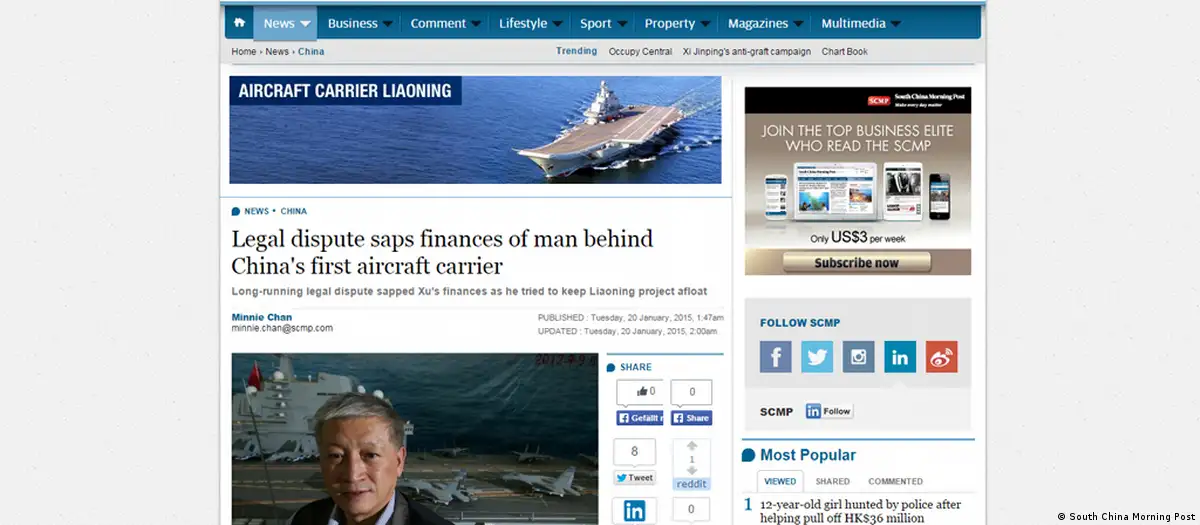Open the Occupy Central trending link
The height and width of the screenshot is (525, 1200).
tap(640, 51)
